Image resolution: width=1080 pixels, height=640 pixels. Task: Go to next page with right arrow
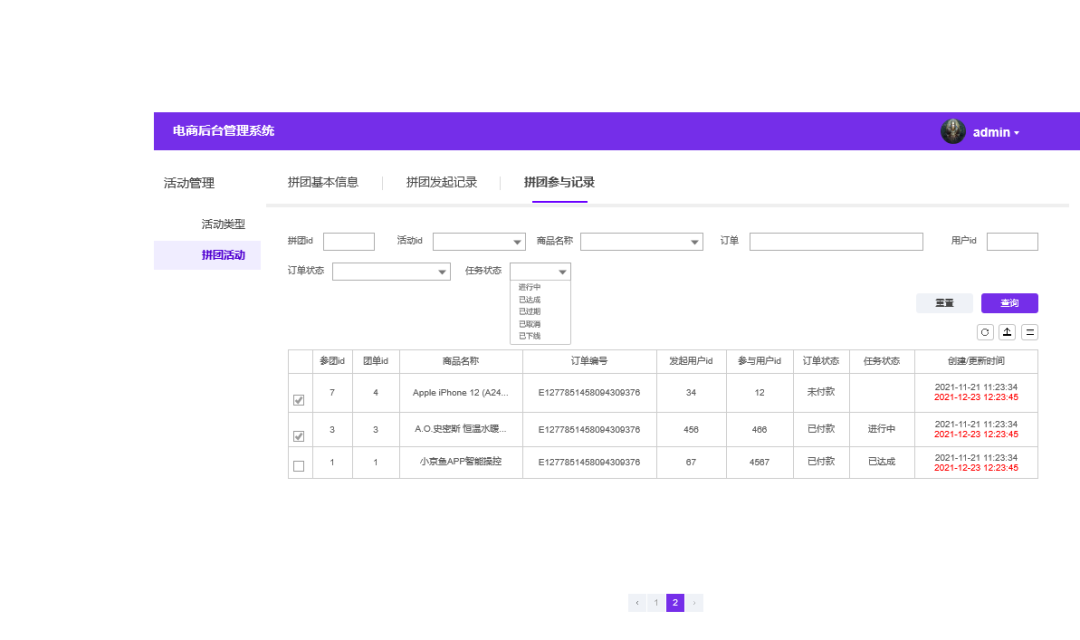[x=694, y=603]
